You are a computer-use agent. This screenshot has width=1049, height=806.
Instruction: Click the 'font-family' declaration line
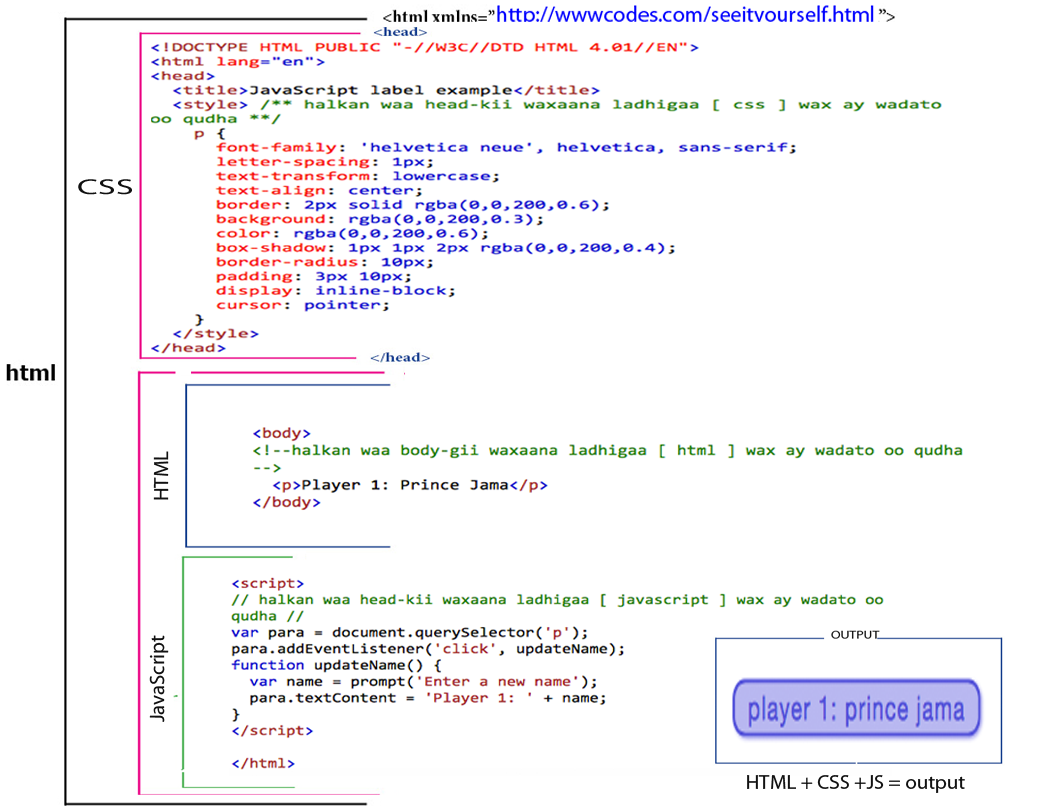pos(506,148)
